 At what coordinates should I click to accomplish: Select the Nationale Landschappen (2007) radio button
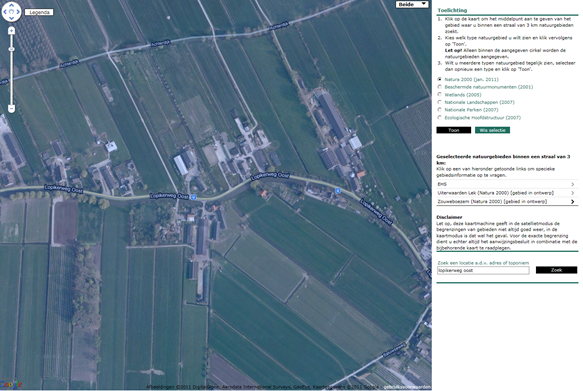pyautogui.click(x=439, y=102)
